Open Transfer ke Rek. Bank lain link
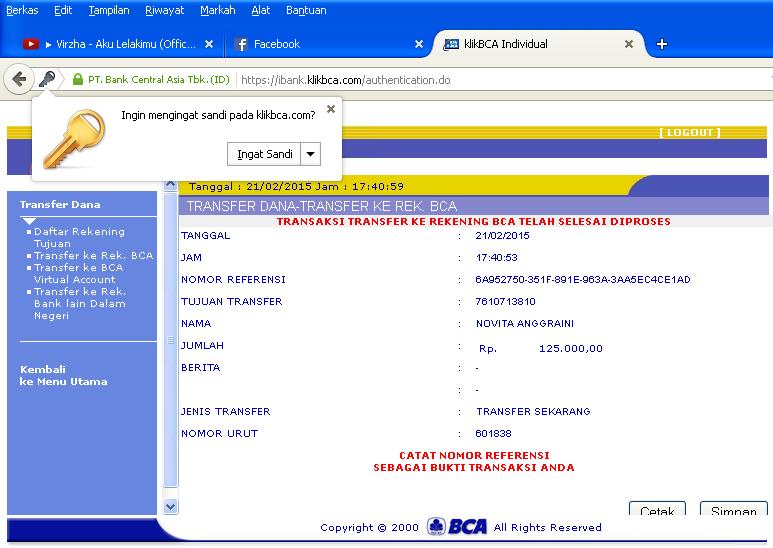 (80, 304)
